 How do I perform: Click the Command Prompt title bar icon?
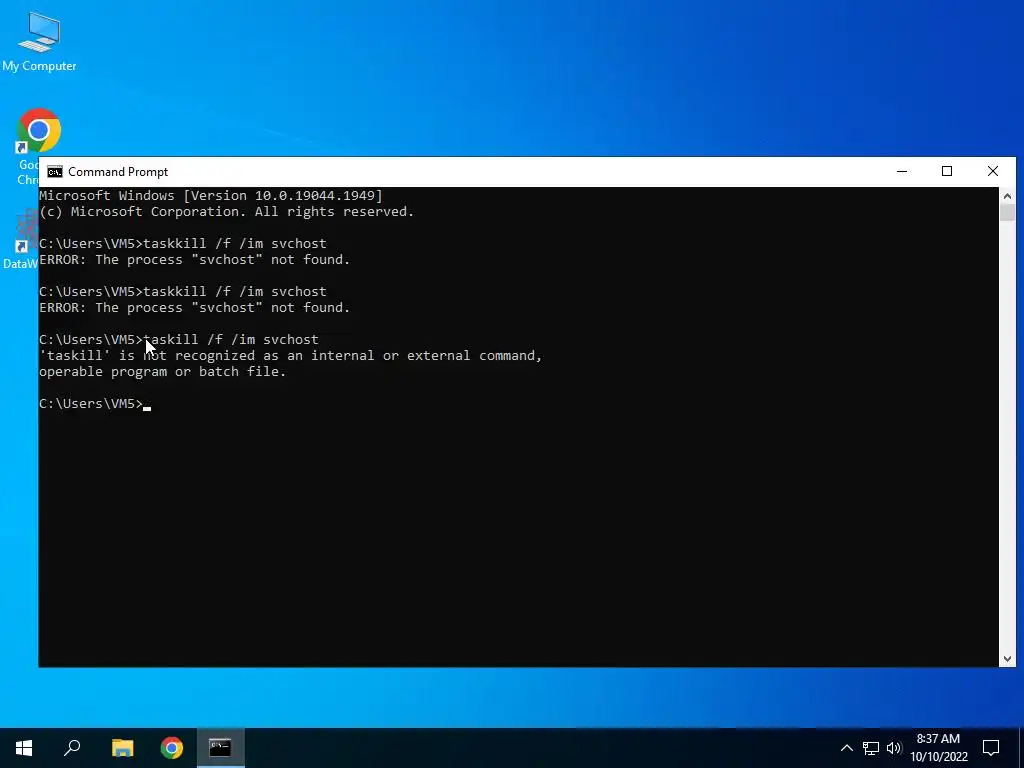pos(55,172)
